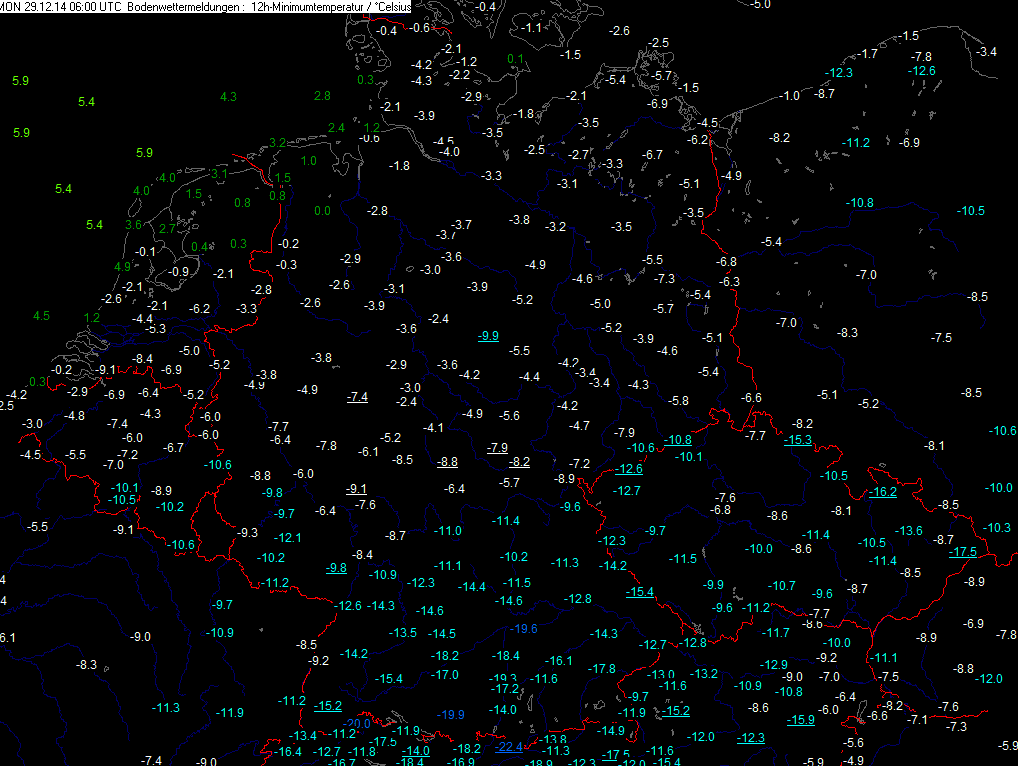Open the underlined -15.9 station reading
This screenshot has height=766, width=1018.
[x=800, y=720]
